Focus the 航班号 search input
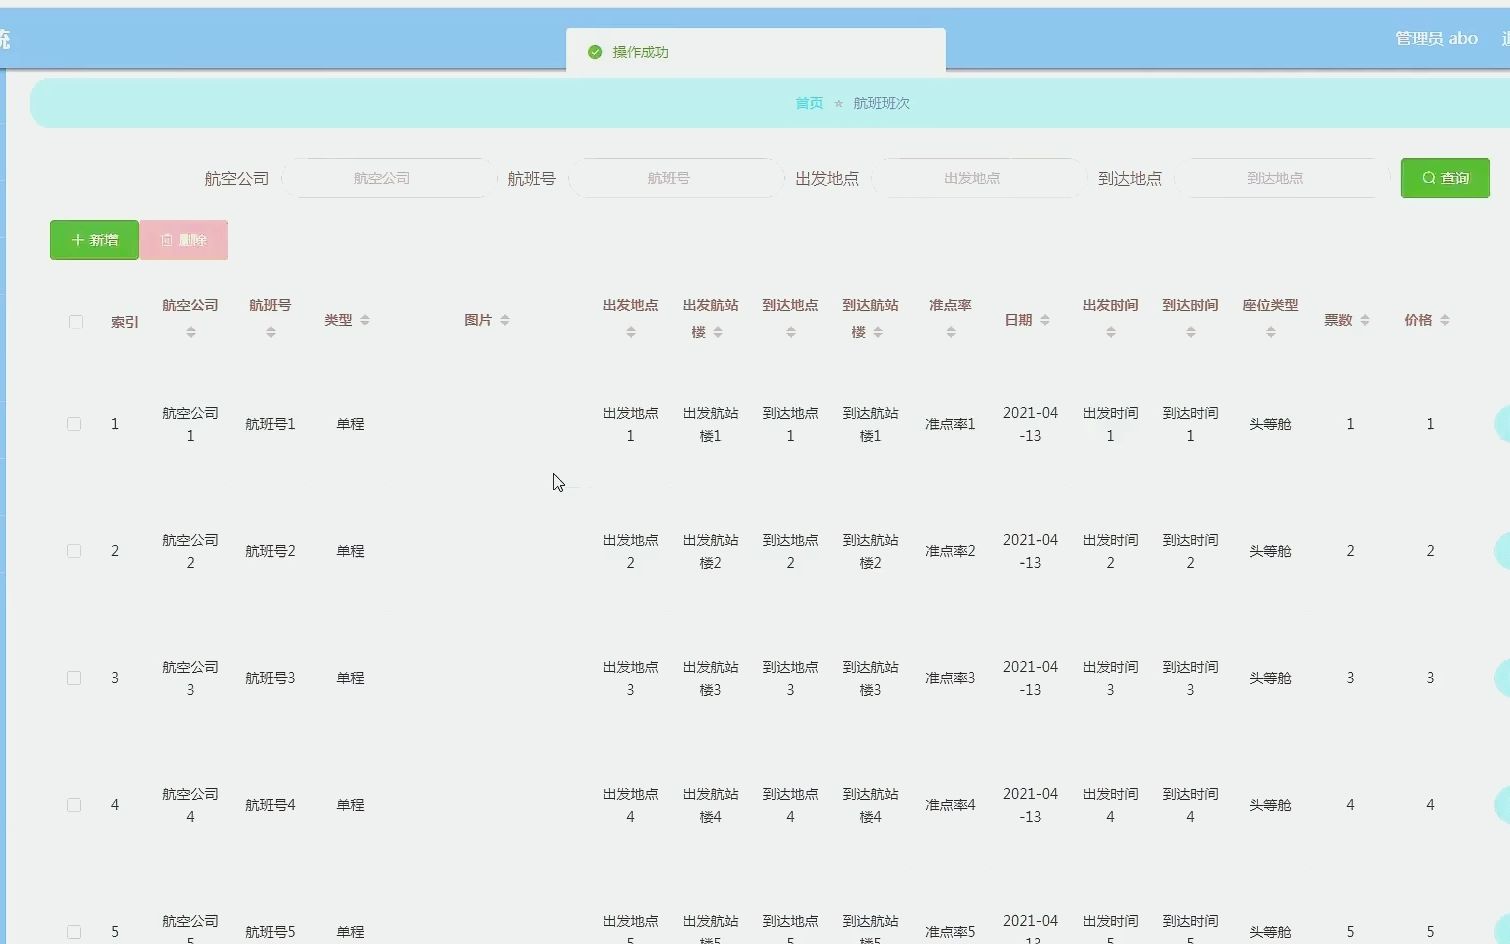The height and width of the screenshot is (944, 1510). (x=676, y=178)
